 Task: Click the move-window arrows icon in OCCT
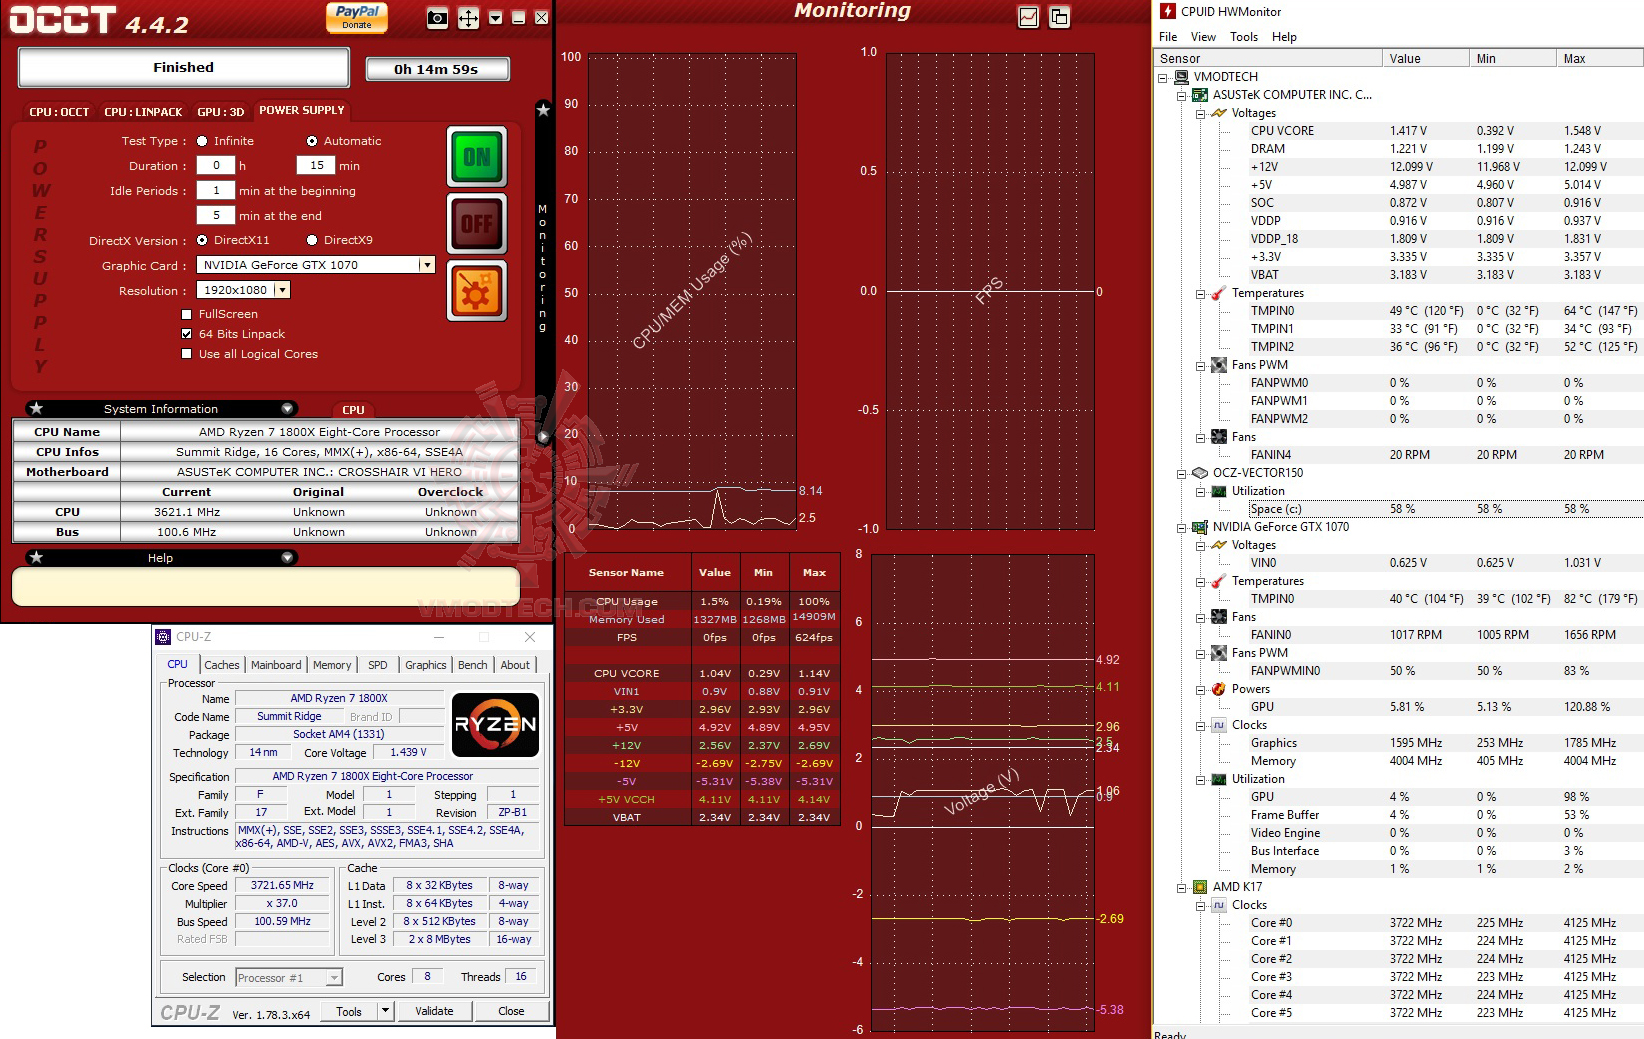468,18
